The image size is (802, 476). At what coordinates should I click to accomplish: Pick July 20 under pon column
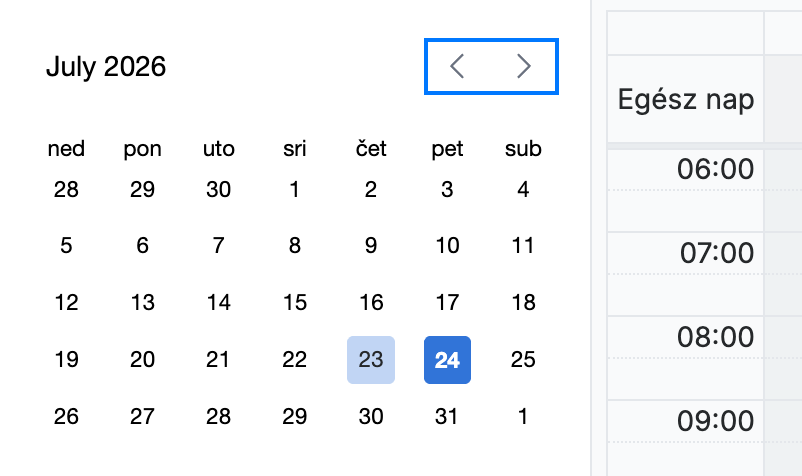click(142, 360)
